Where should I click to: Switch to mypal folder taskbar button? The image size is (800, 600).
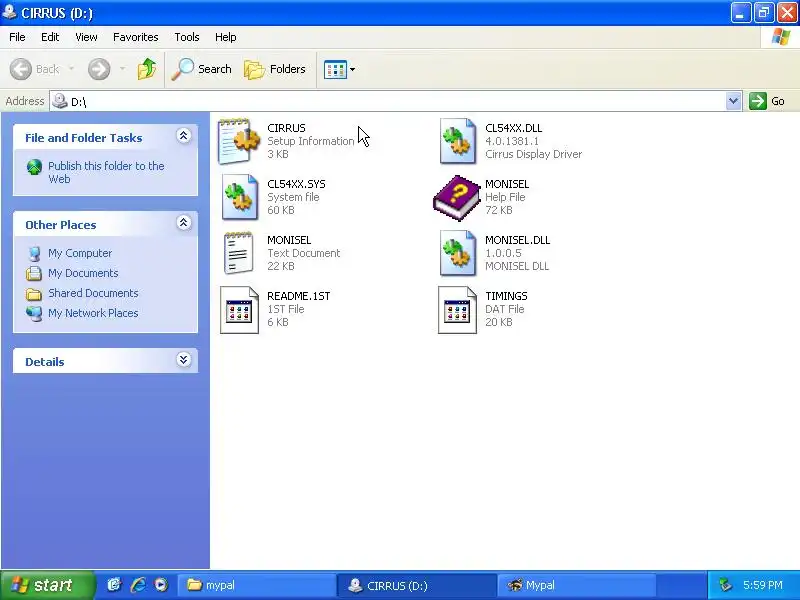pyautogui.click(x=257, y=585)
